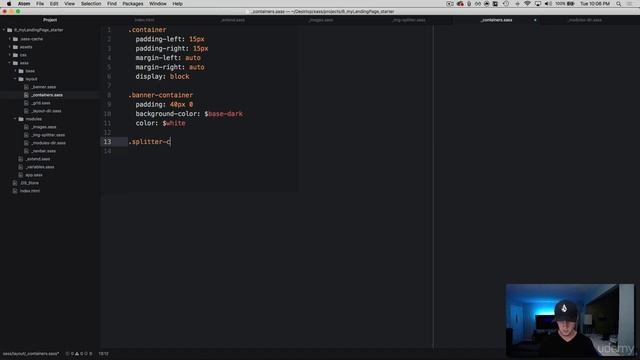Click the Project panel header
Screen dimensions: 640x360
point(50,20)
